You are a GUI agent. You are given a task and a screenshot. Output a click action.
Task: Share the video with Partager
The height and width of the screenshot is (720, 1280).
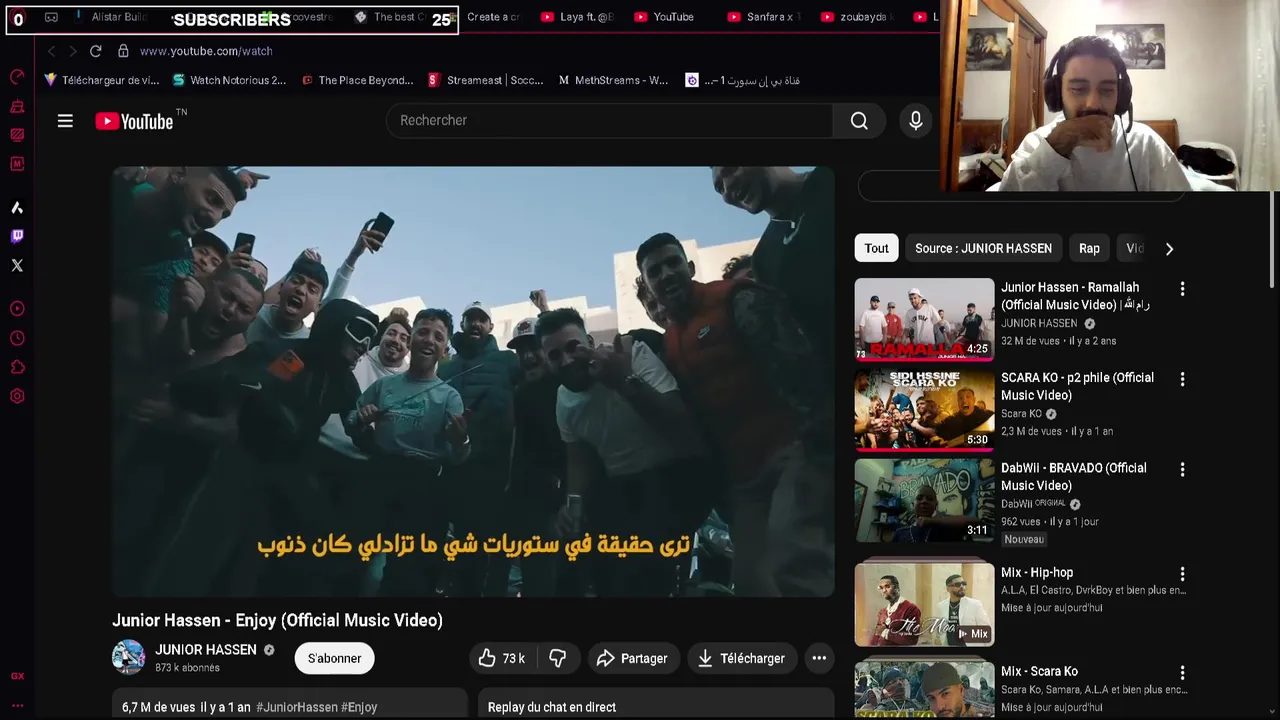632,658
